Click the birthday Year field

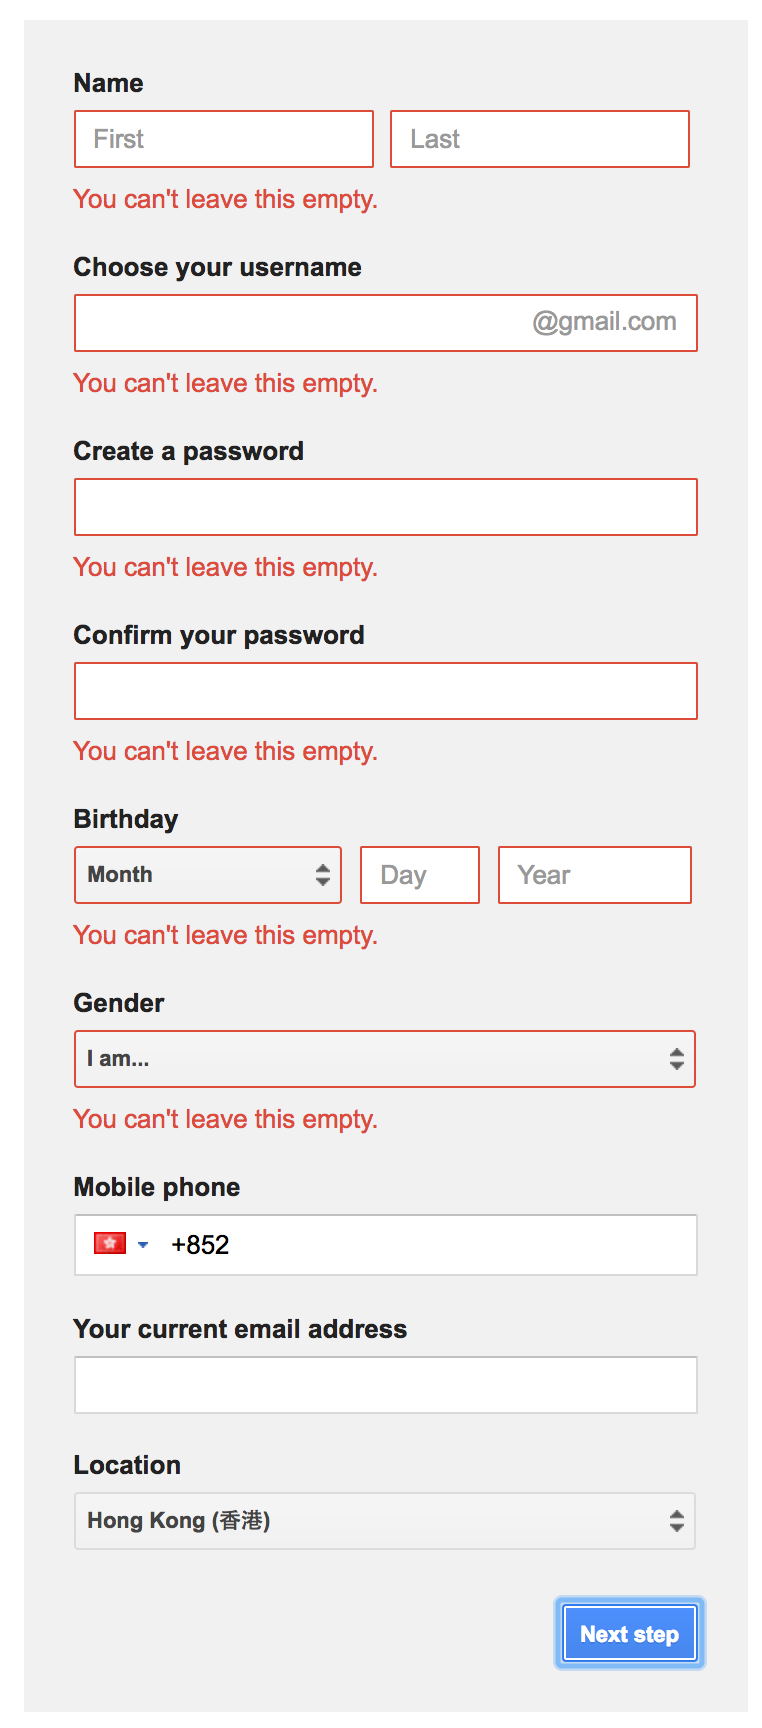595,875
